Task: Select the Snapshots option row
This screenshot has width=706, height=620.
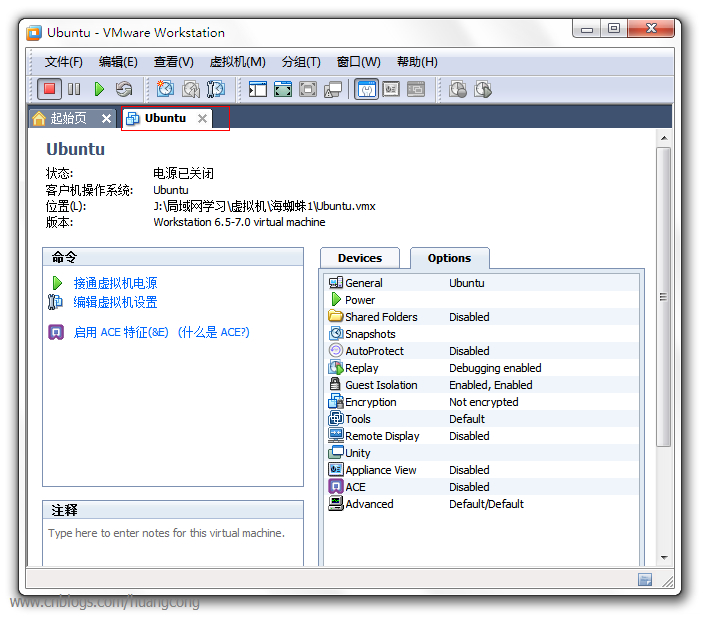Action: [x=483, y=334]
